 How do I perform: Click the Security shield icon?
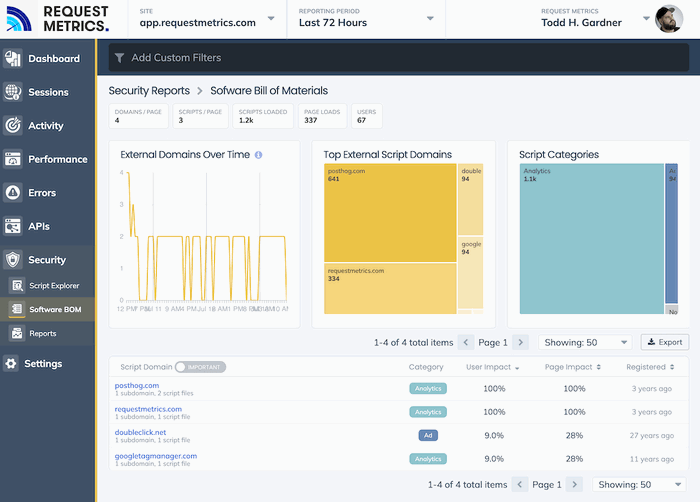point(13,259)
